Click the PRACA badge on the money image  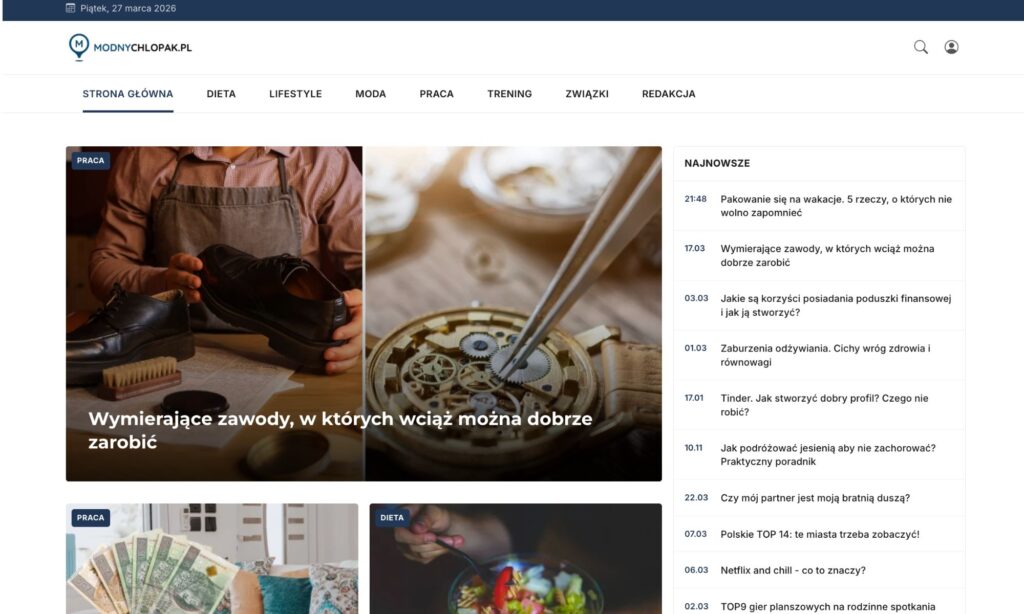[x=91, y=518]
